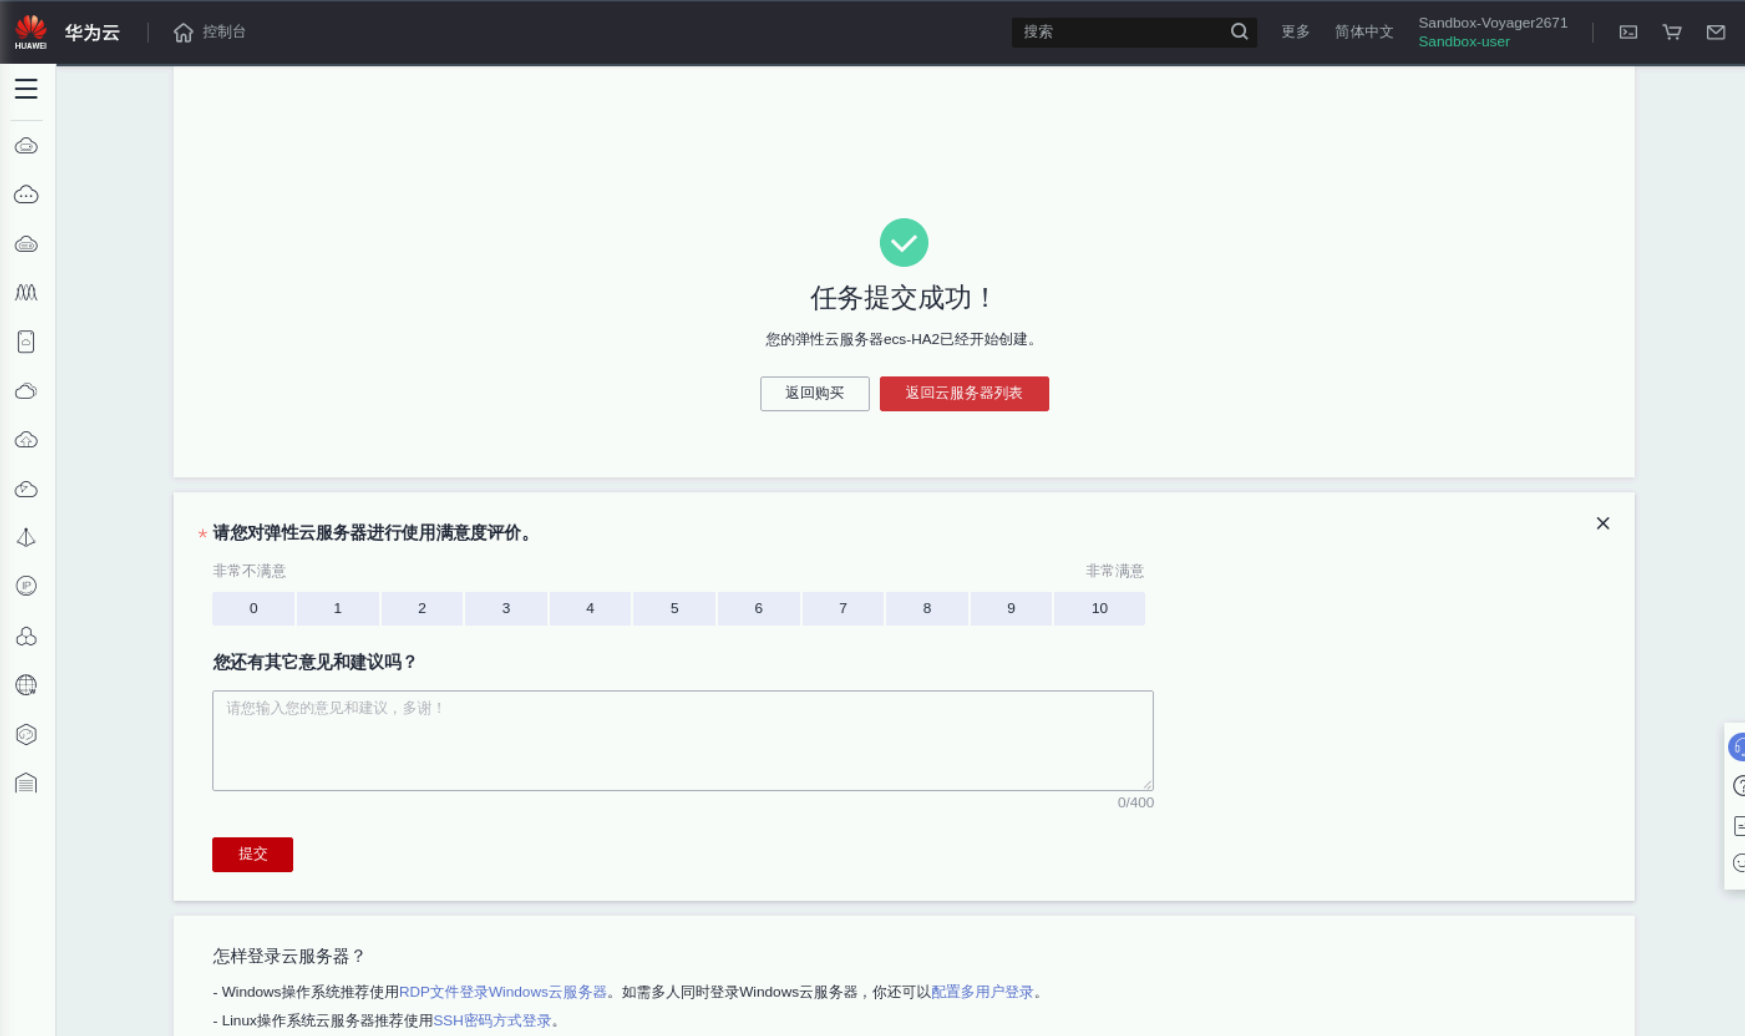
Task: Click the floating smiley feedback icon
Action: coord(1739,863)
